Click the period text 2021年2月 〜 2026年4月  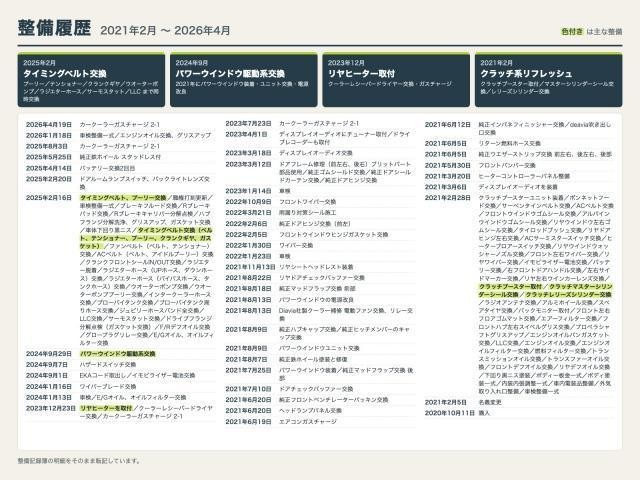pyautogui.click(x=165, y=31)
